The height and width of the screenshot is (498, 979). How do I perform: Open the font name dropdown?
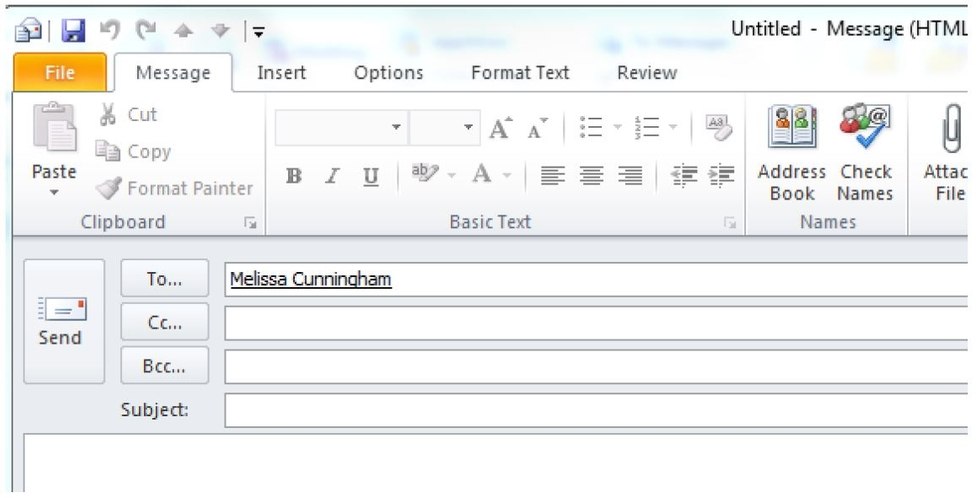[396, 128]
